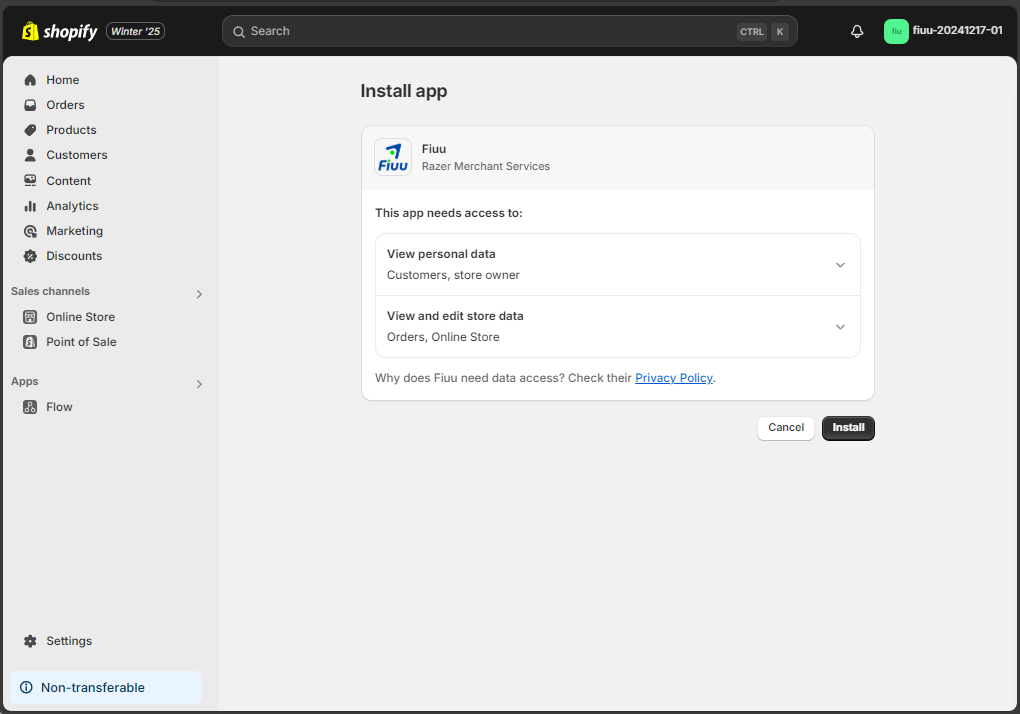The image size is (1020, 714).
Task: Click the Orders inbox icon
Action: click(x=30, y=105)
